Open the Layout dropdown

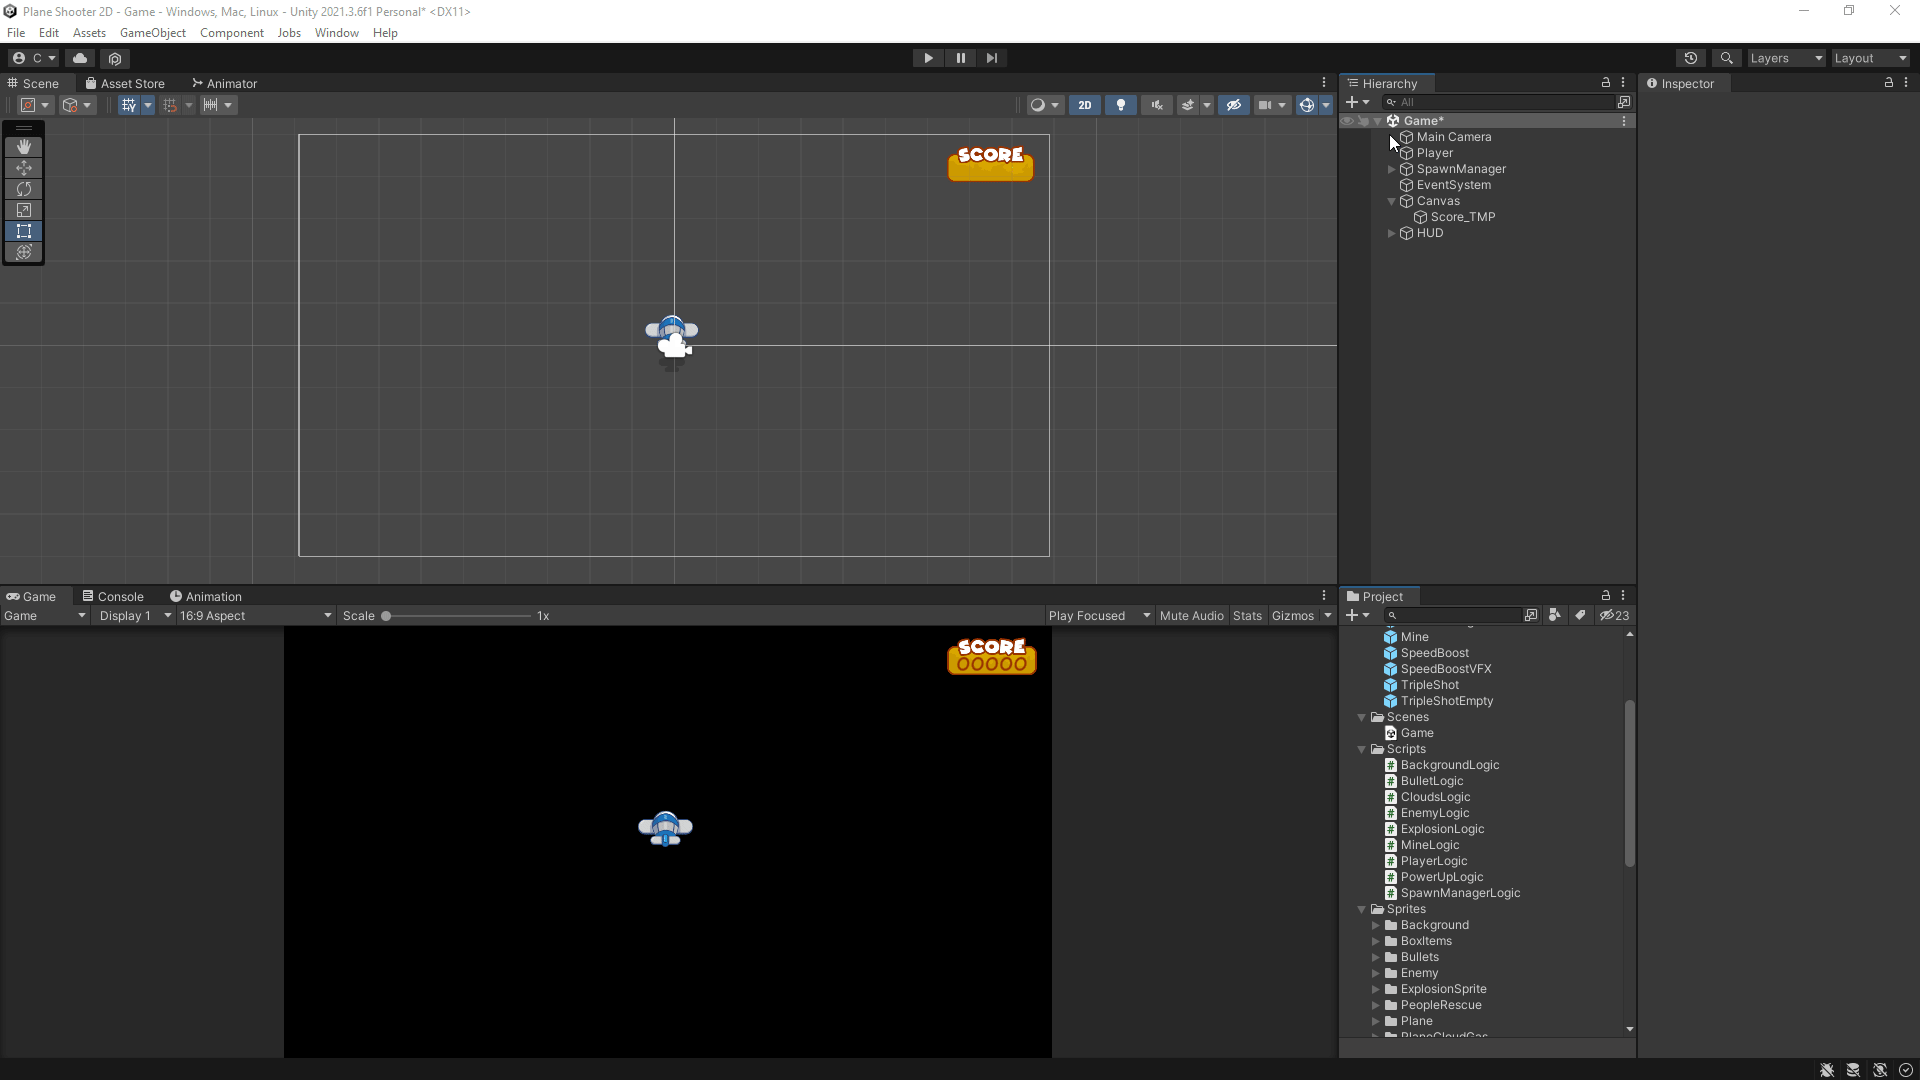pos(1870,58)
